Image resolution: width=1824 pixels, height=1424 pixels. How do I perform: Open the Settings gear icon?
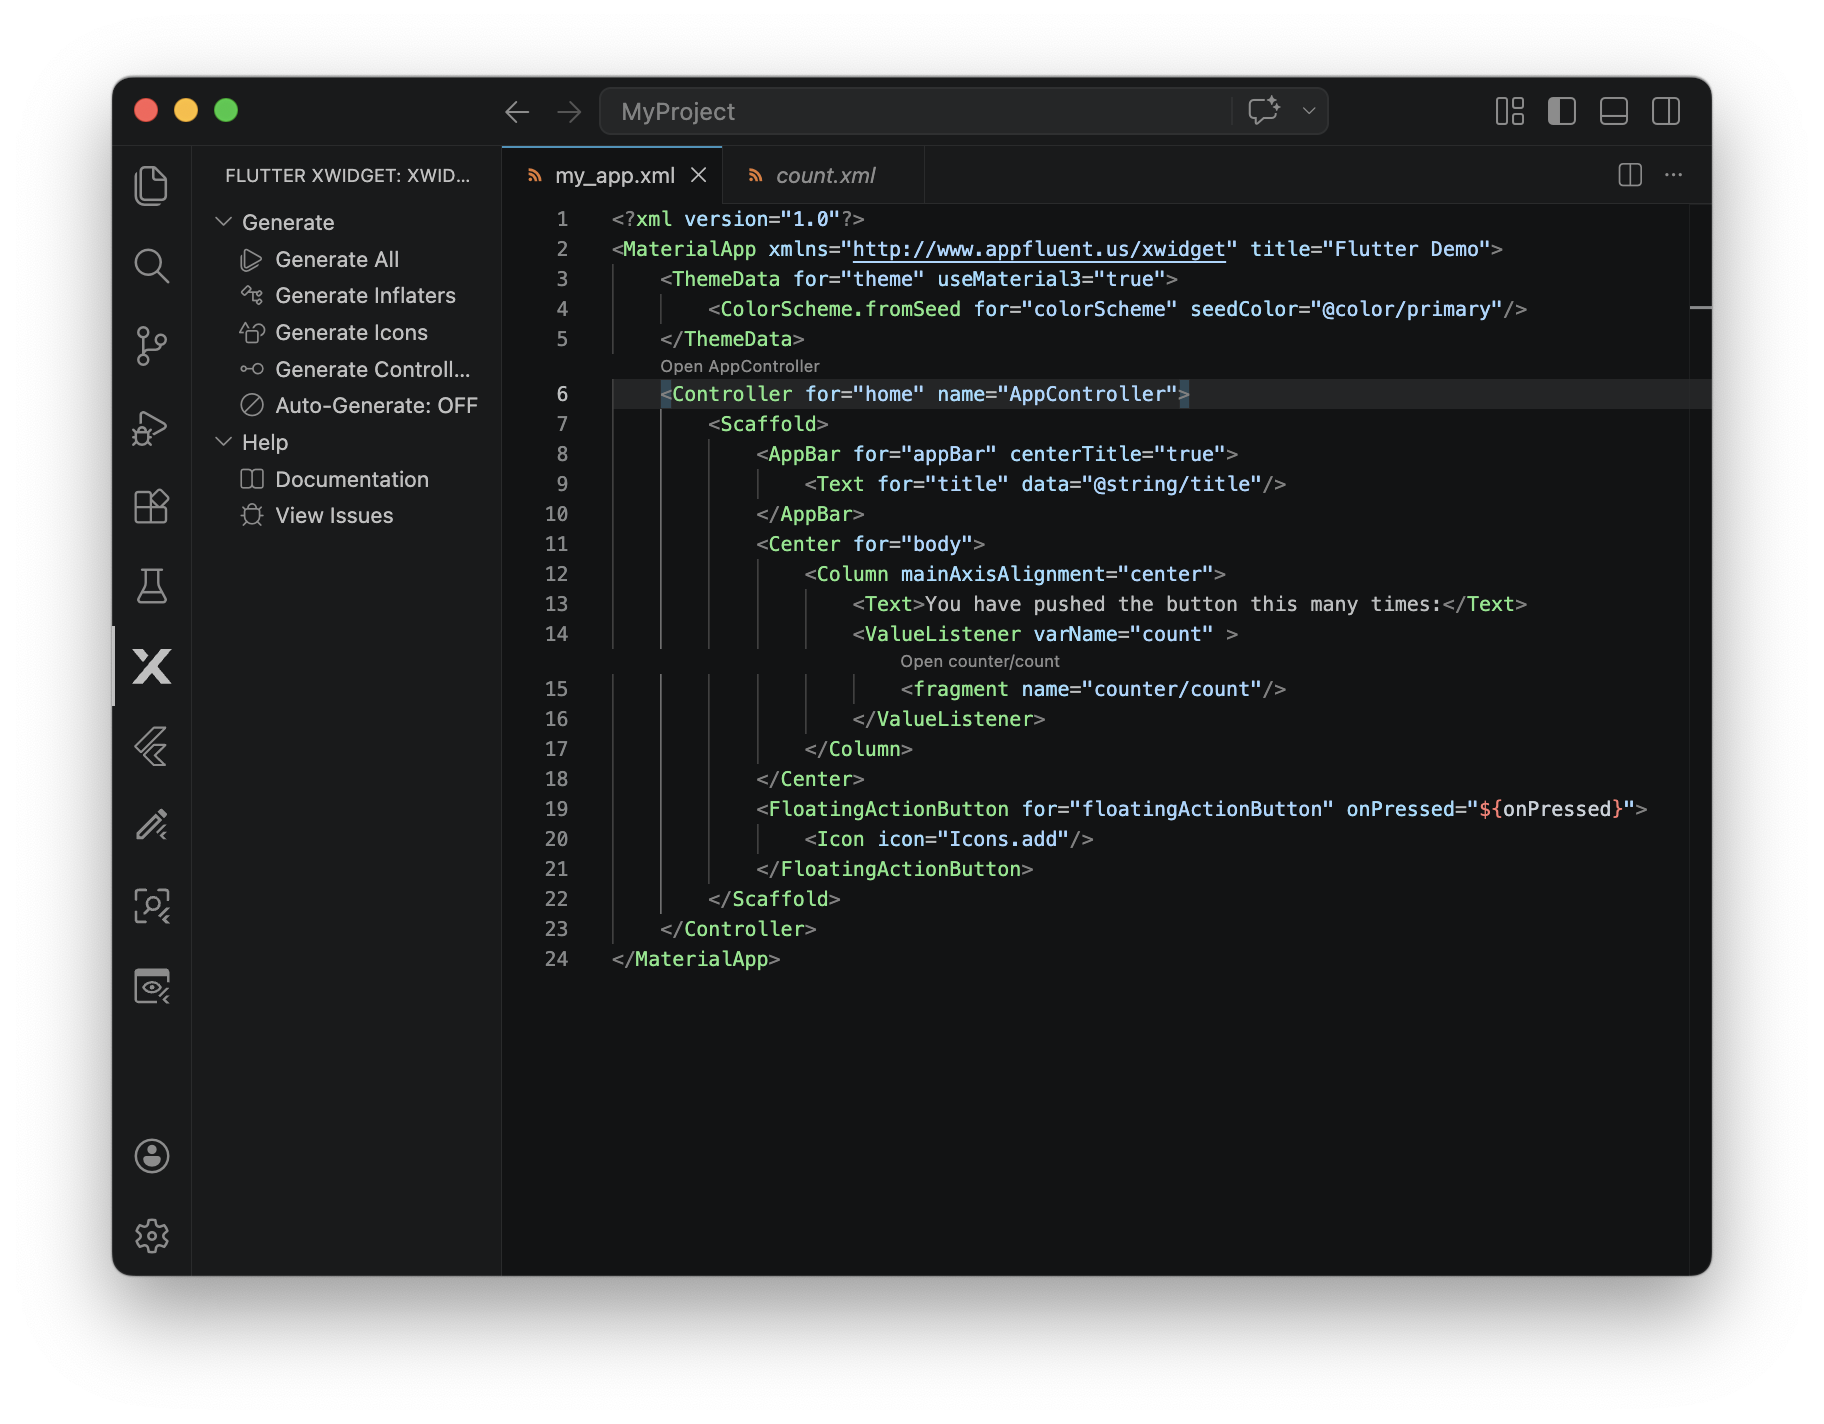(x=151, y=1236)
